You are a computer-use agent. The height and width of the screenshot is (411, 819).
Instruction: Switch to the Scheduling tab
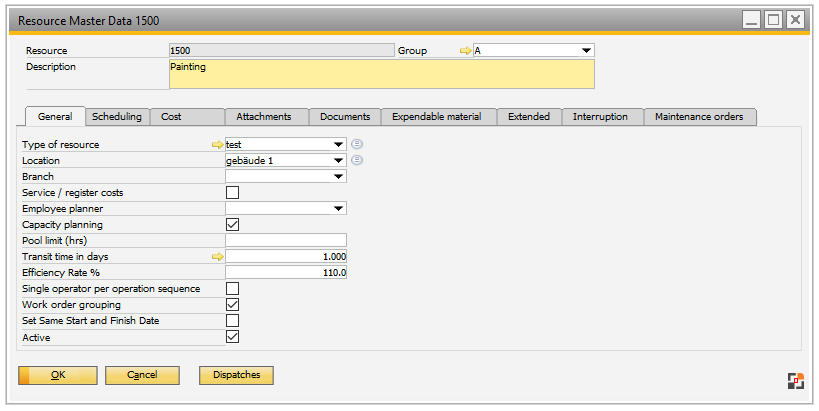pos(117,117)
